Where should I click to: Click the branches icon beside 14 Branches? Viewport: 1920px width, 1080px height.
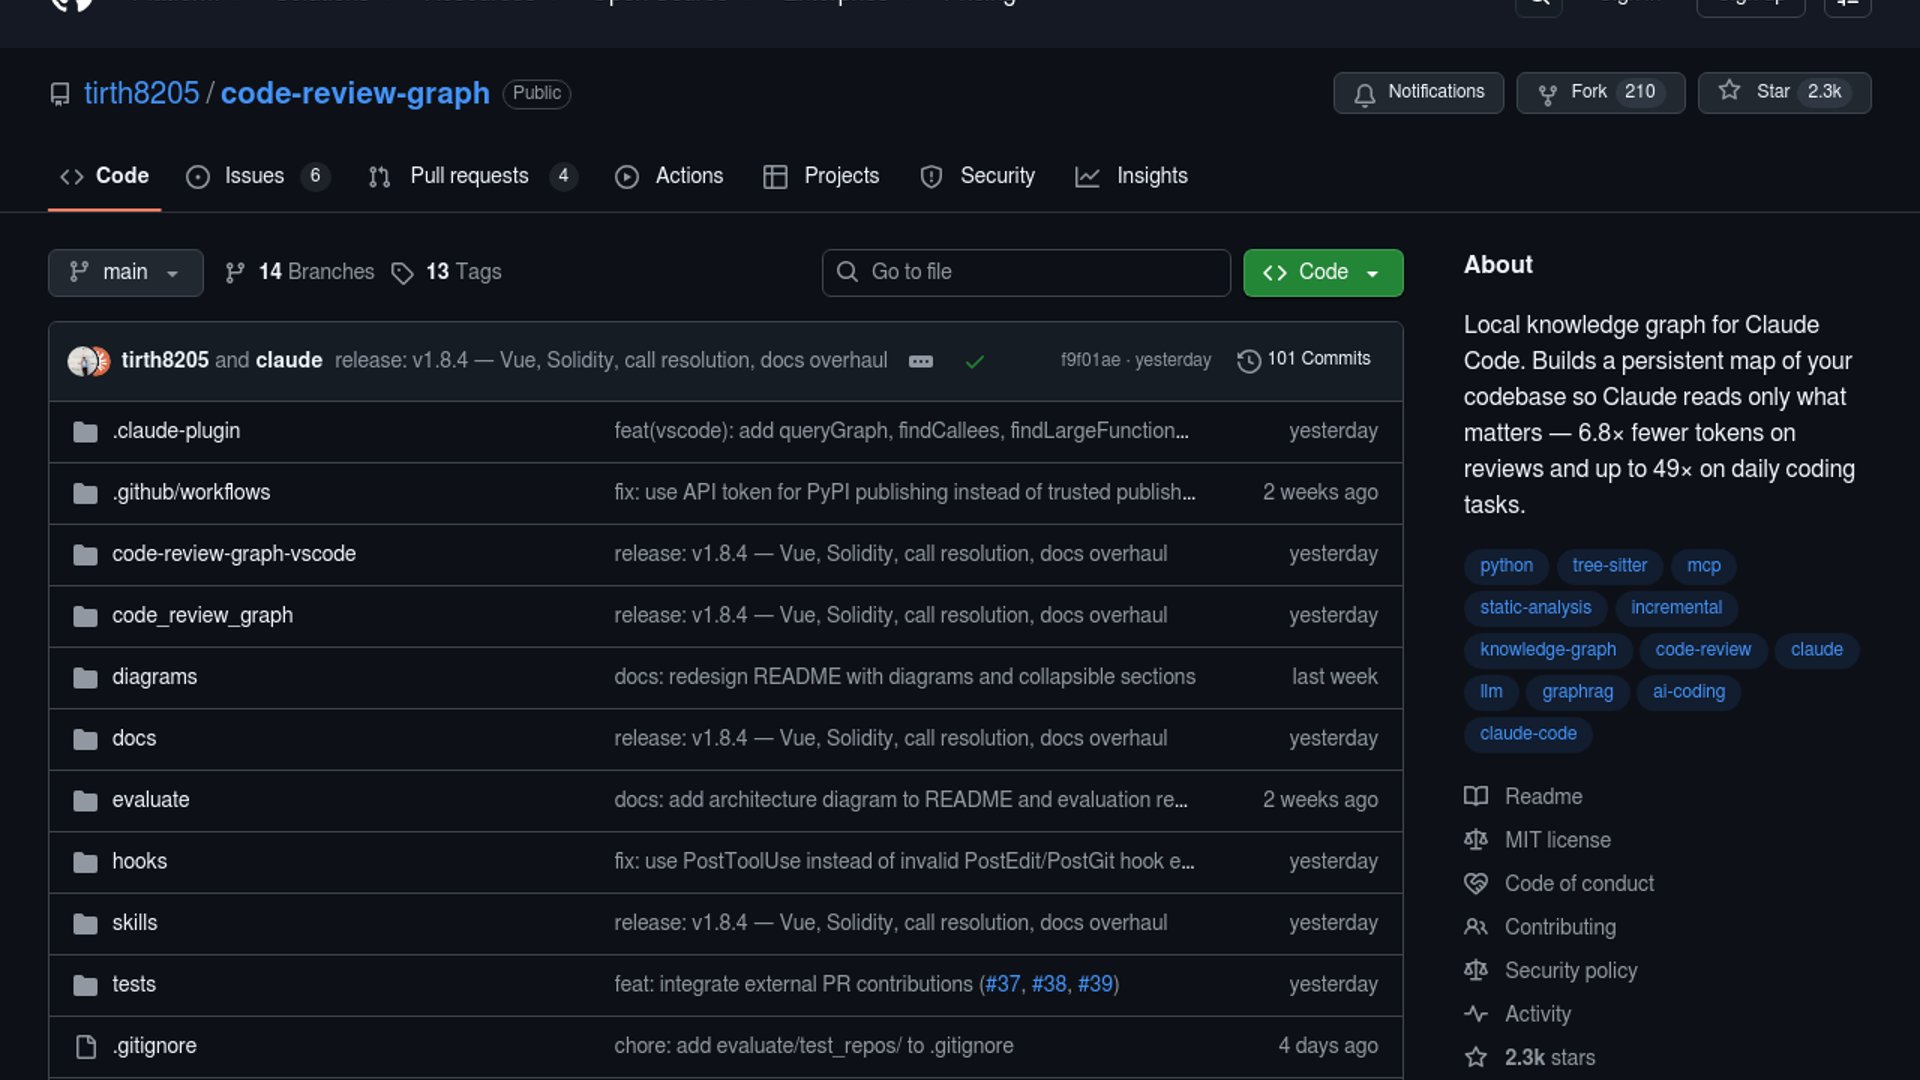click(x=235, y=273)
